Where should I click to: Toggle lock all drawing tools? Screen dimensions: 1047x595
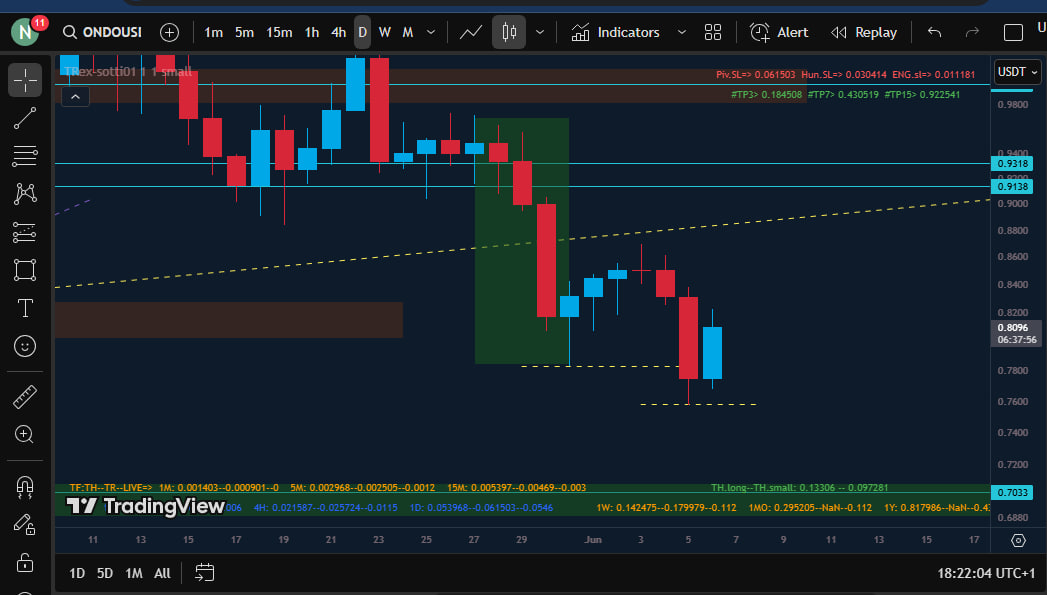(x=25, y=561)
